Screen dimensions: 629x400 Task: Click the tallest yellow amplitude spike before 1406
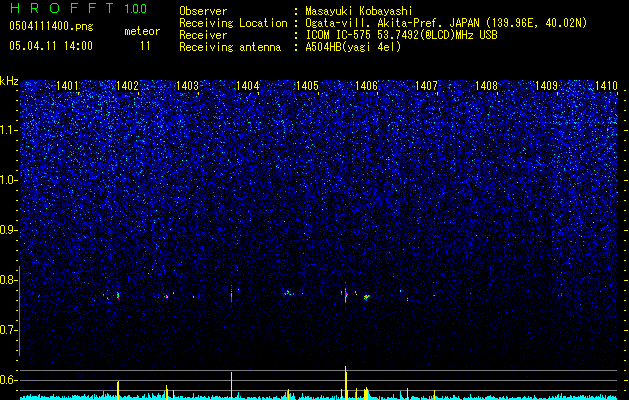click(x=346, y=383)
